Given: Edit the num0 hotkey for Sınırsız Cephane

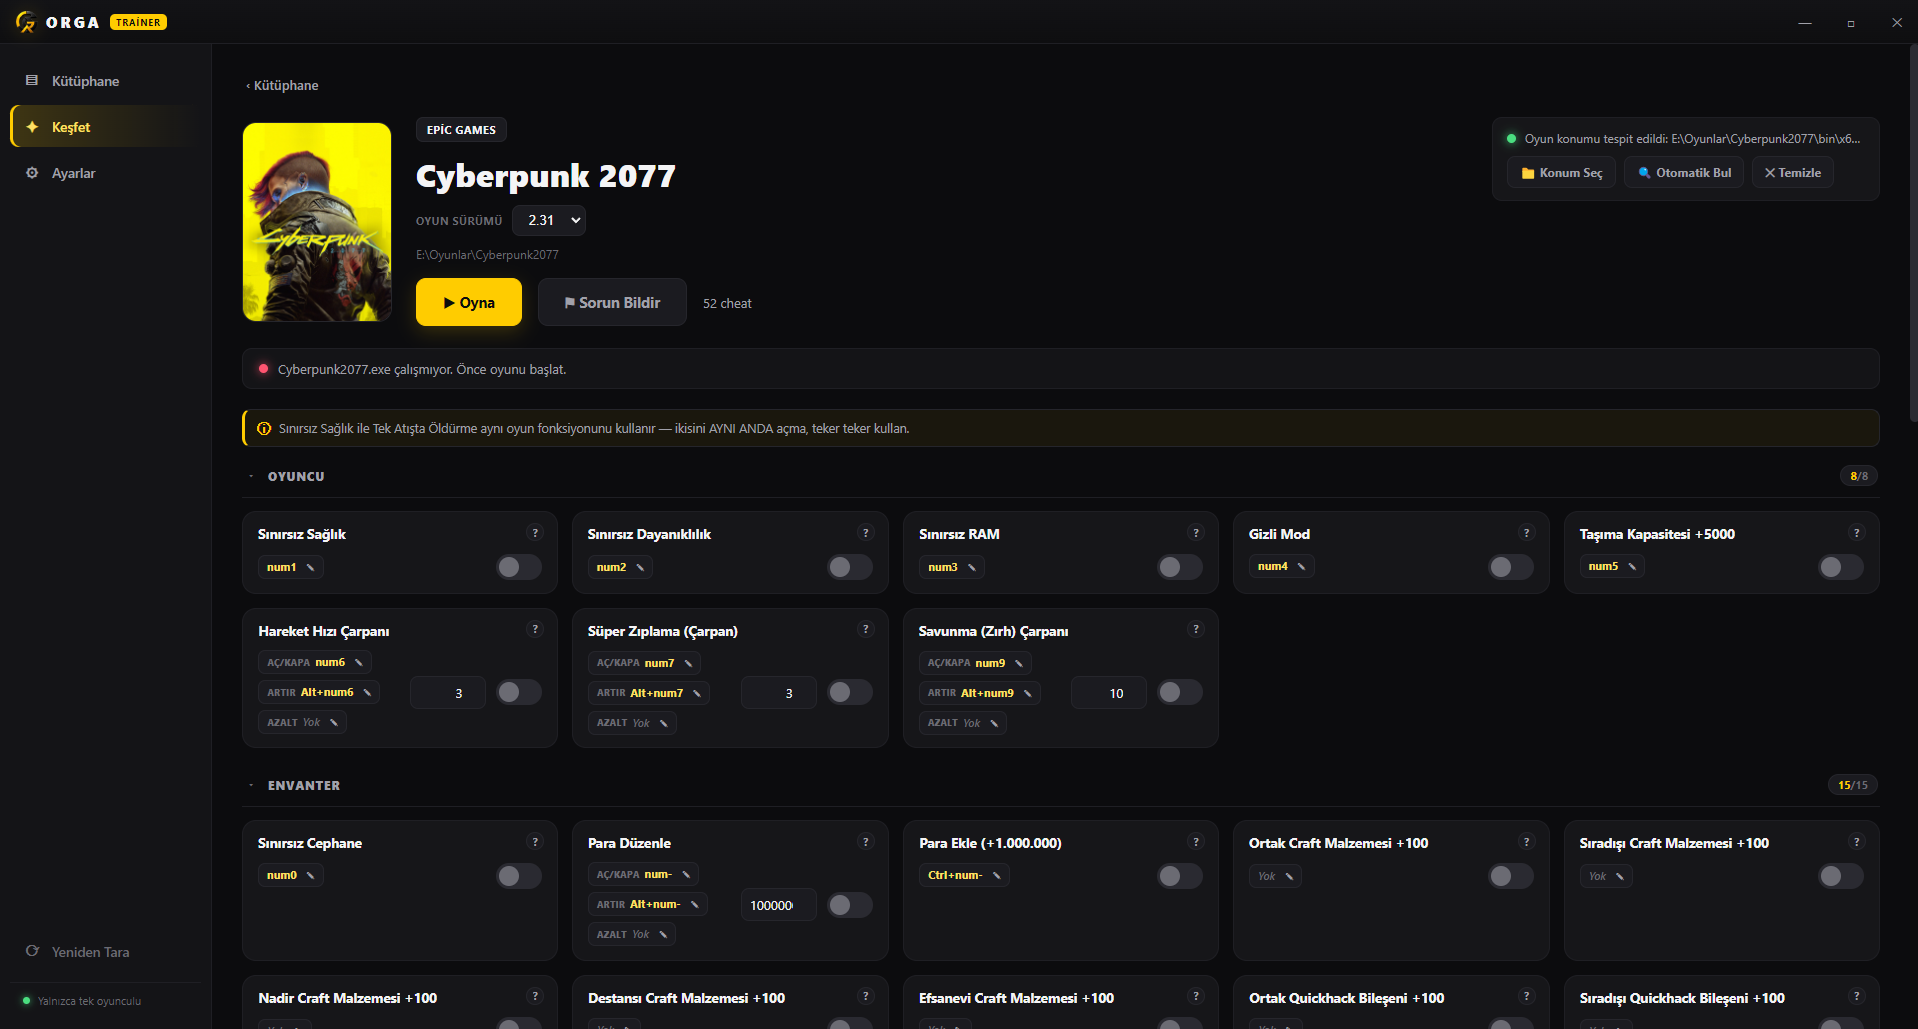Looking at the screenshot, I should tap(311, 875).
